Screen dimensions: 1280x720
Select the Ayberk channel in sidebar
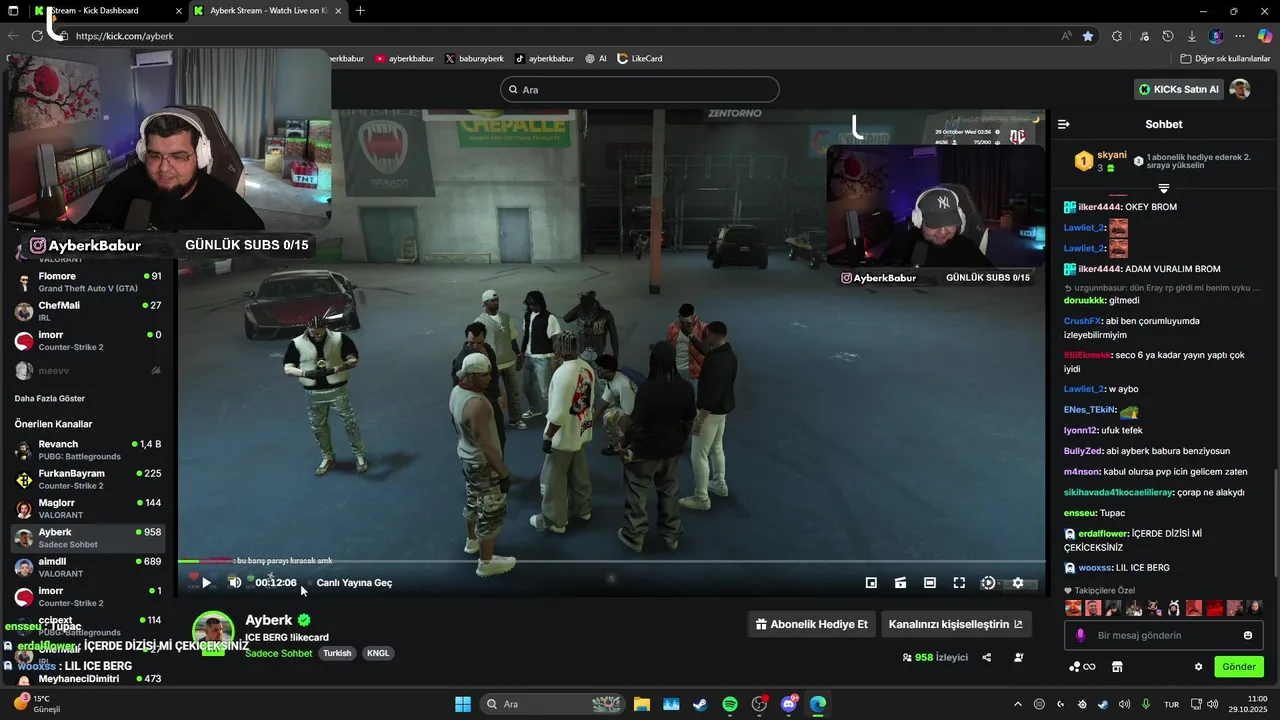pyautogui.click(x=88, y=538)
